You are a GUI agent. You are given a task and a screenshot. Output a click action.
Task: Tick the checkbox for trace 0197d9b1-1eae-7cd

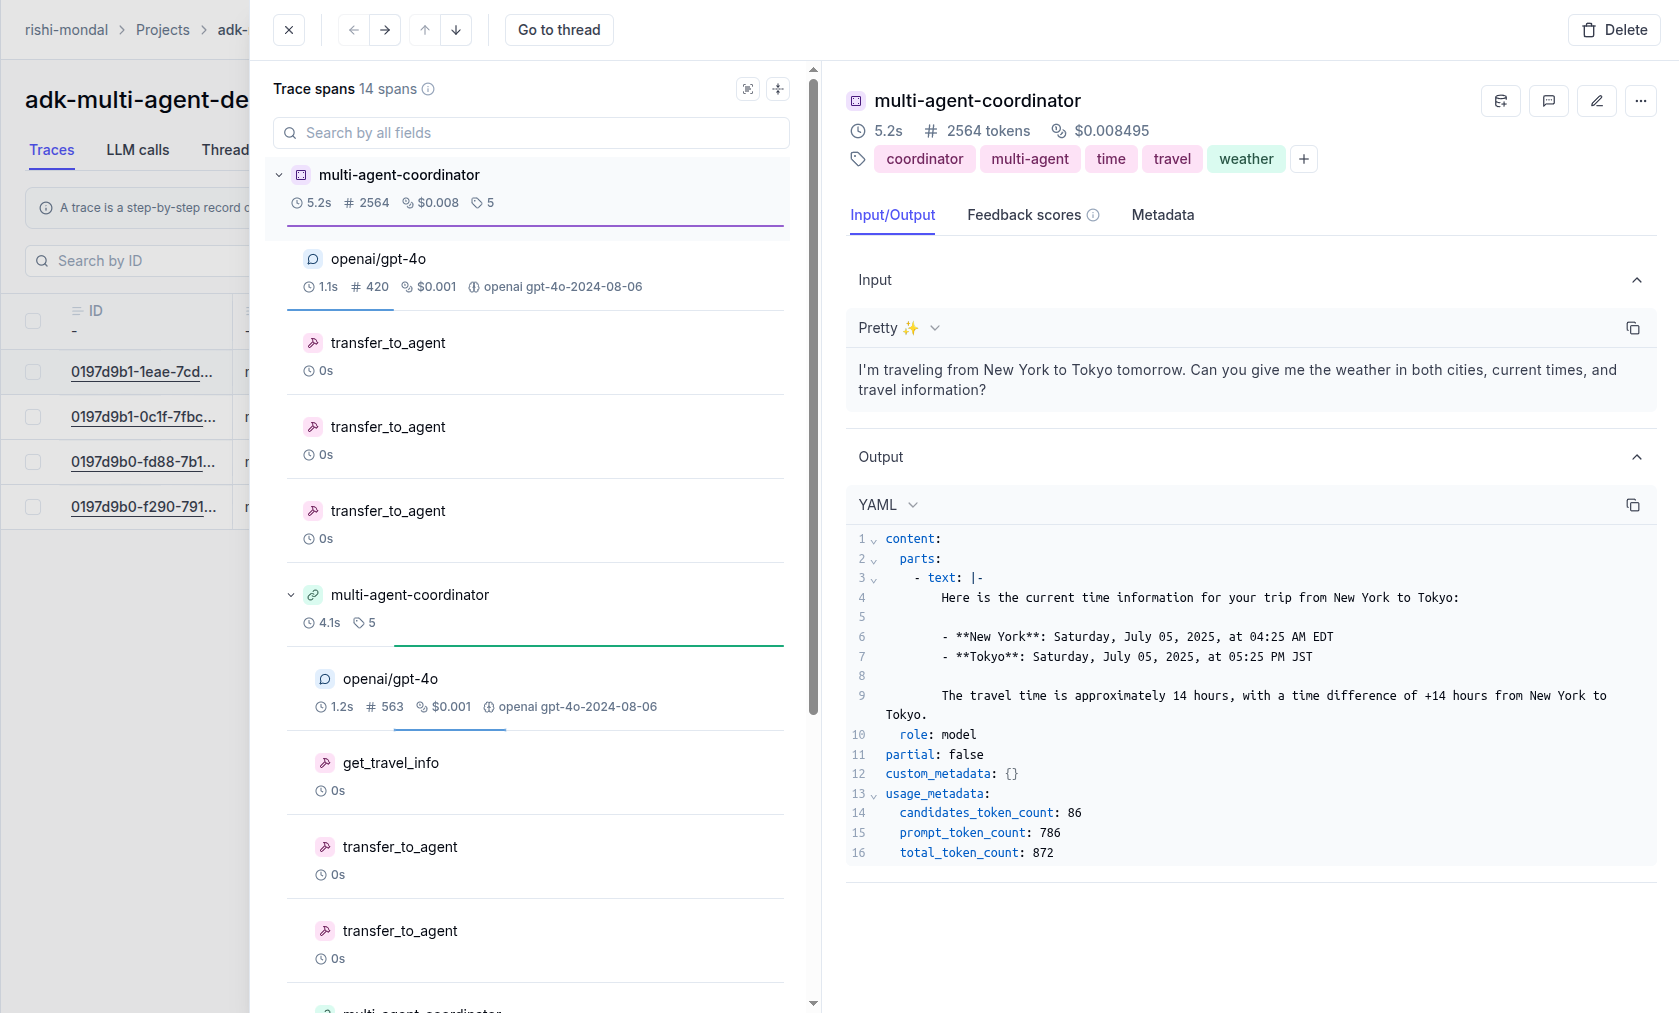33,372
